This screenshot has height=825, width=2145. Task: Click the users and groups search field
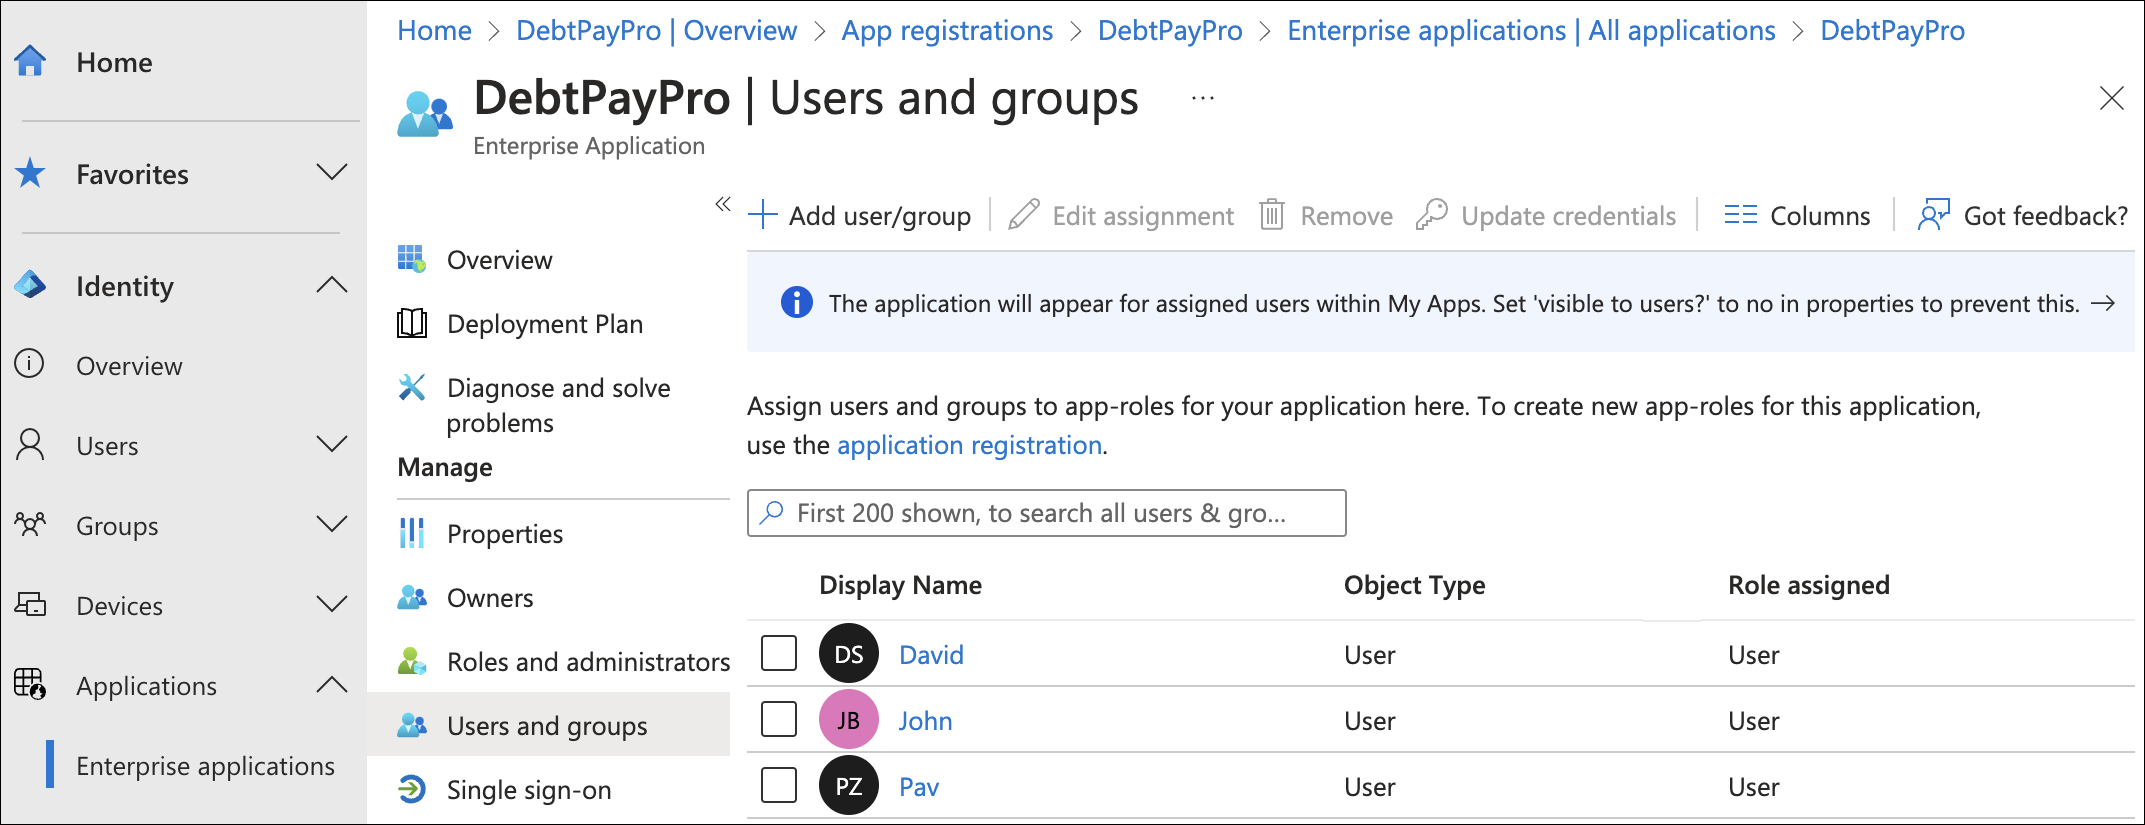coord(1046,513)
